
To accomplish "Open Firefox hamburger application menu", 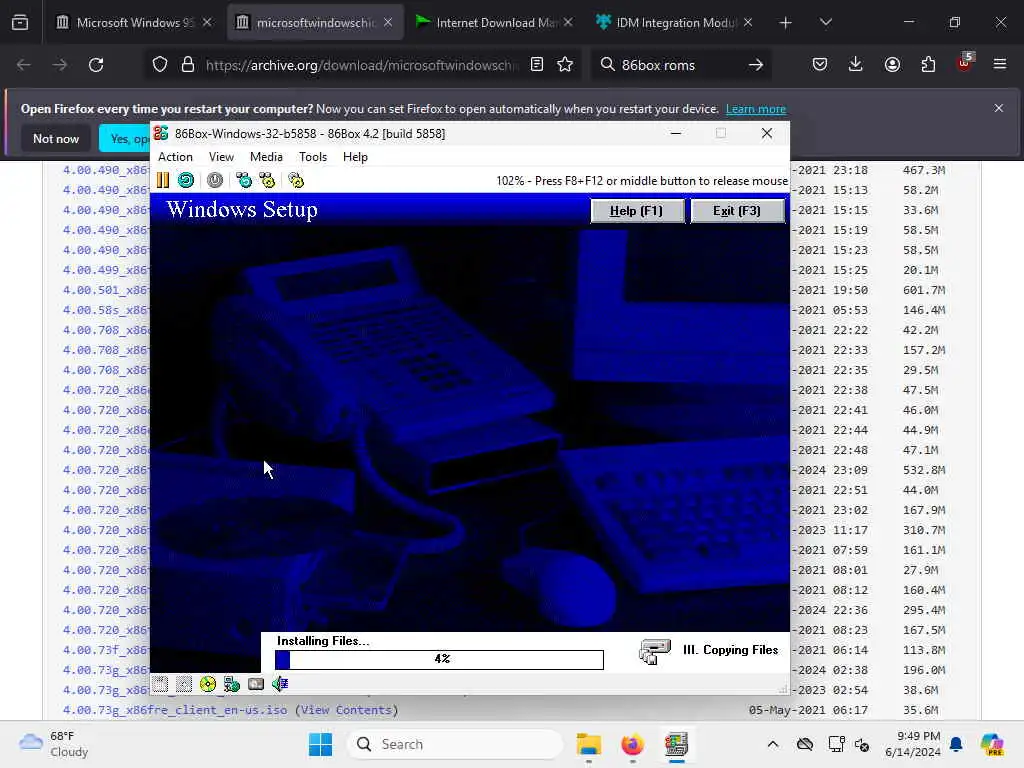I will 1000,65.
